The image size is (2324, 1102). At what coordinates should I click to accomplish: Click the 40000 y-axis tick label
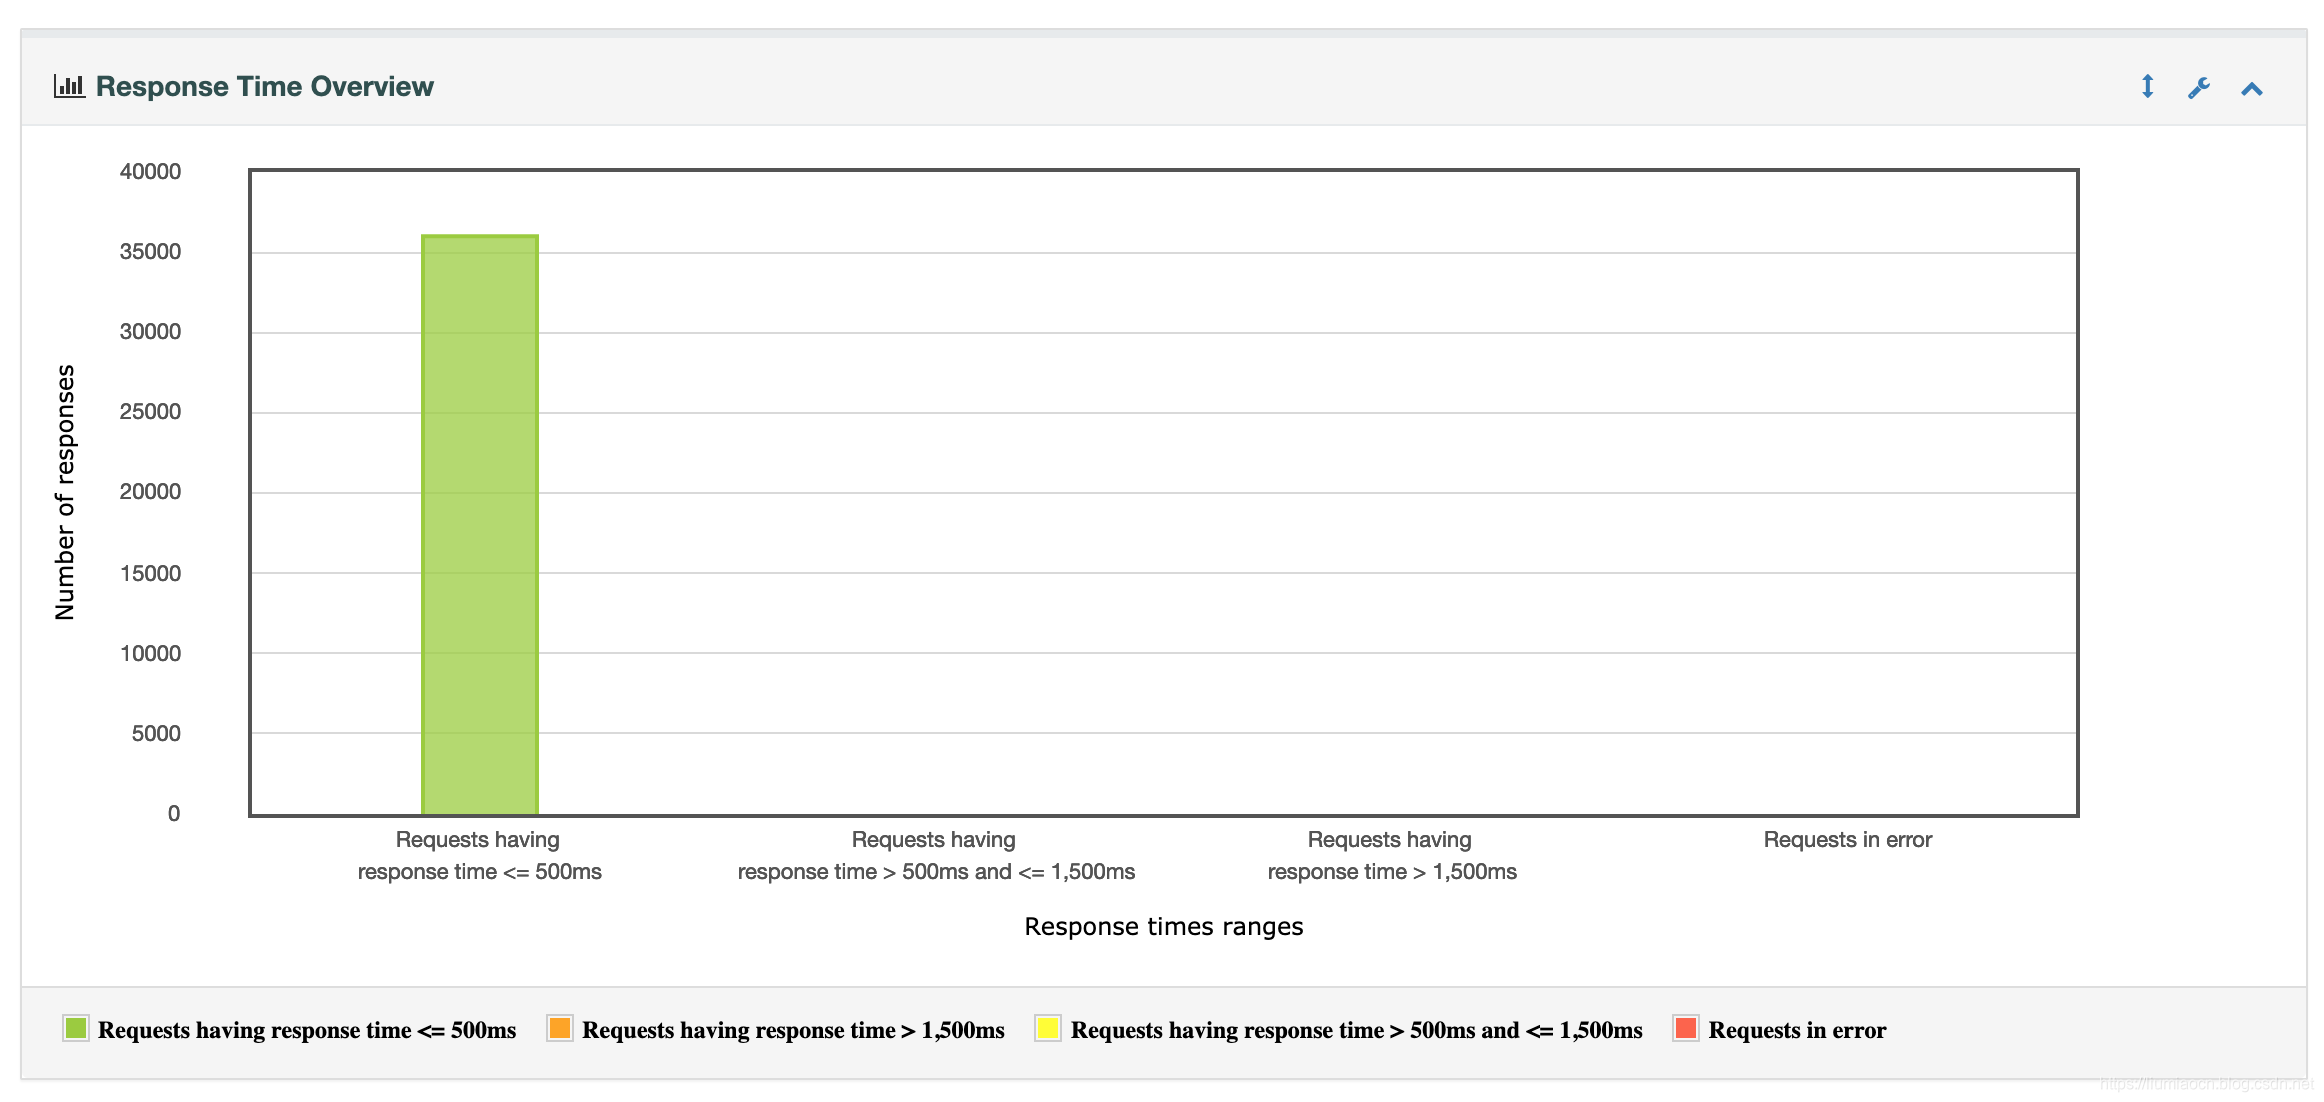150,171
